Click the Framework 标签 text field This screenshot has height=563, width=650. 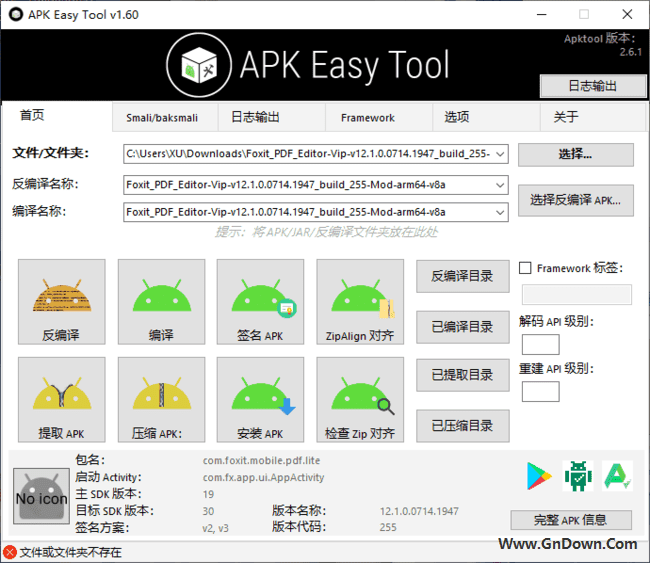577,294
